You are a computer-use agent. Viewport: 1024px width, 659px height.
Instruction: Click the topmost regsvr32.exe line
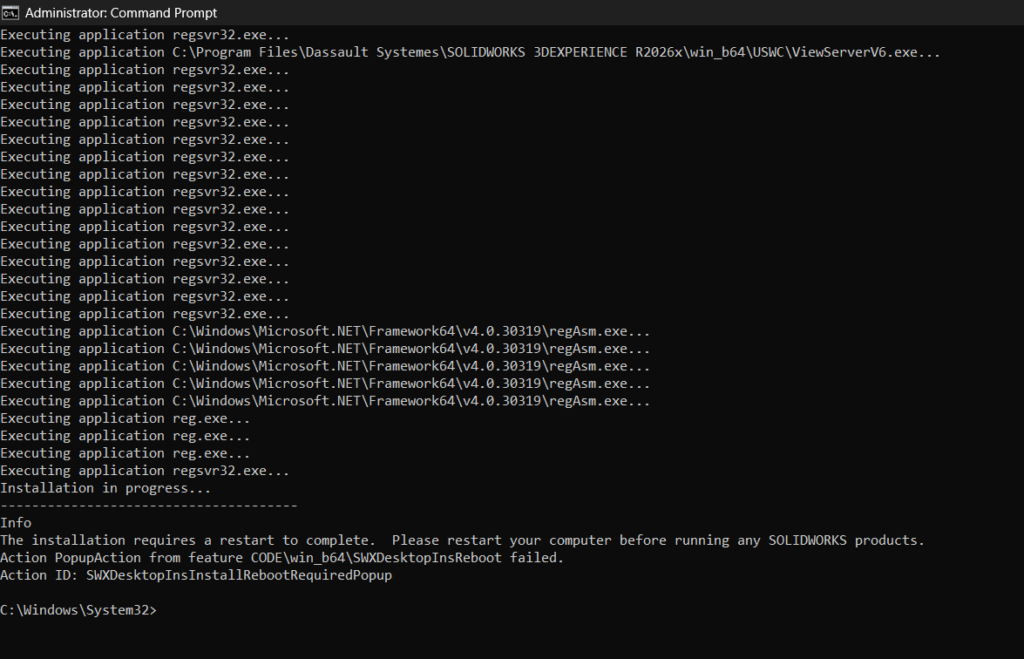pos(145,35)
